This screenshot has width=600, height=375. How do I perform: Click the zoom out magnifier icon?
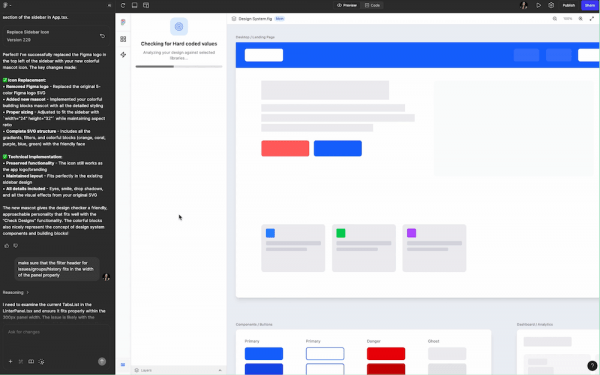tap(554, 18)
